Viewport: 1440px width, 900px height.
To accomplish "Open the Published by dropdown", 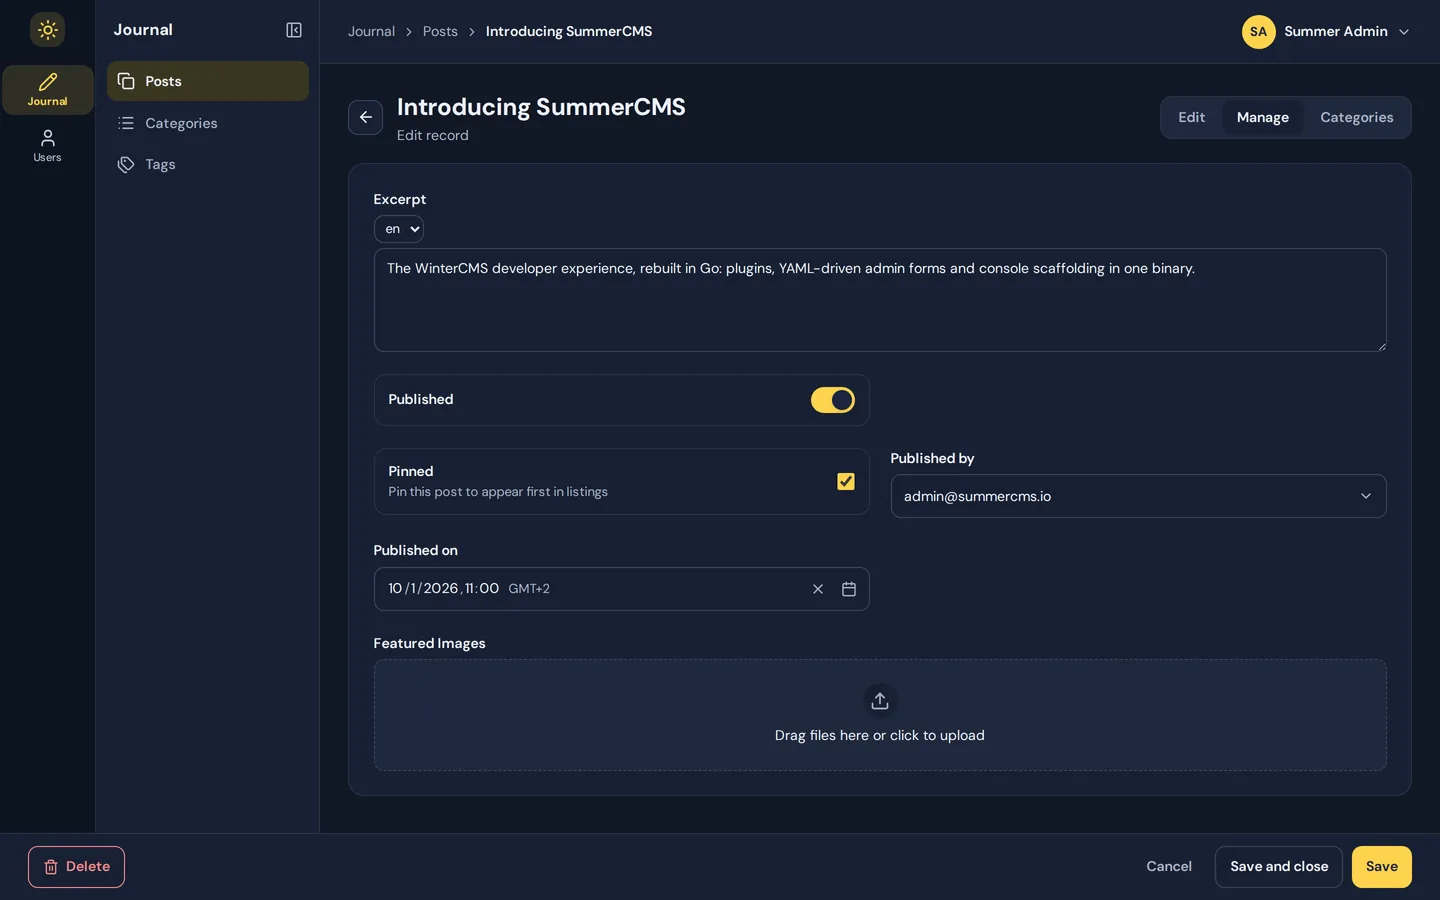I will (1138, 496).
